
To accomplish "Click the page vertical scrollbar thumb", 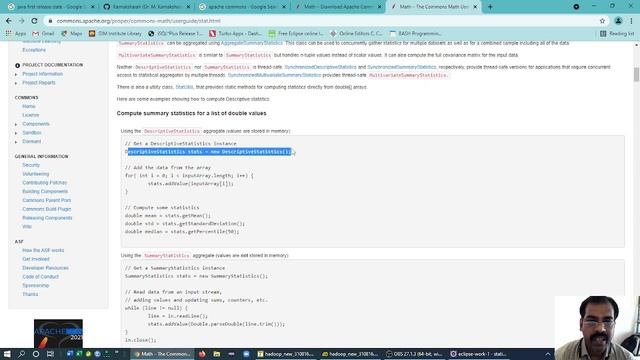I will (x=636, y=75).
